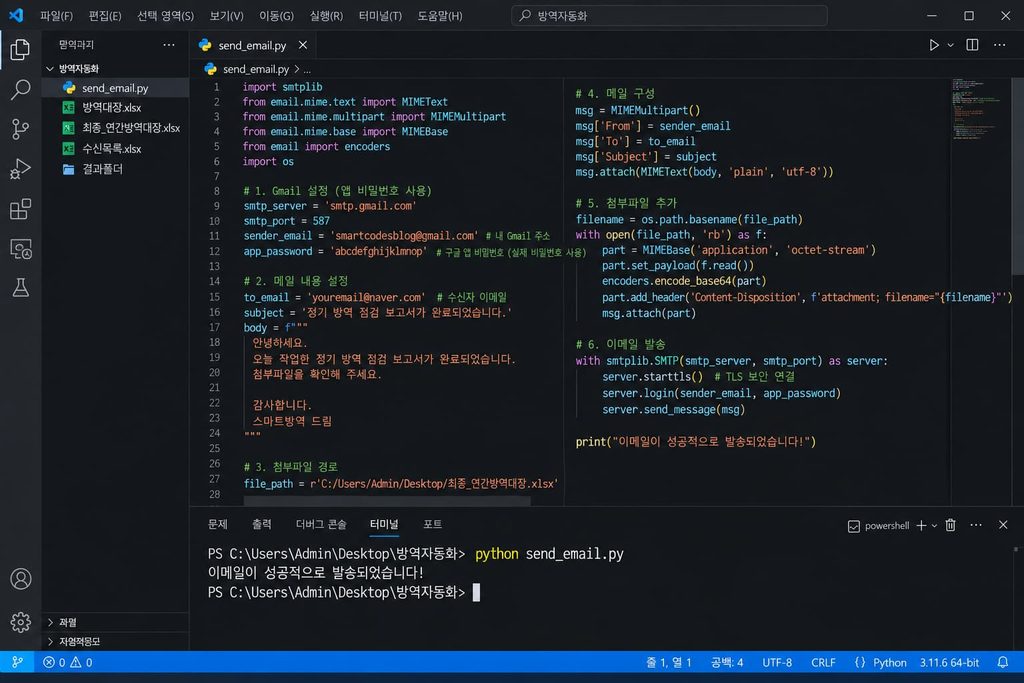Screen dimensions: 1024x683
Task: Open the Accounts menu icon
Action: coord(20,579)
